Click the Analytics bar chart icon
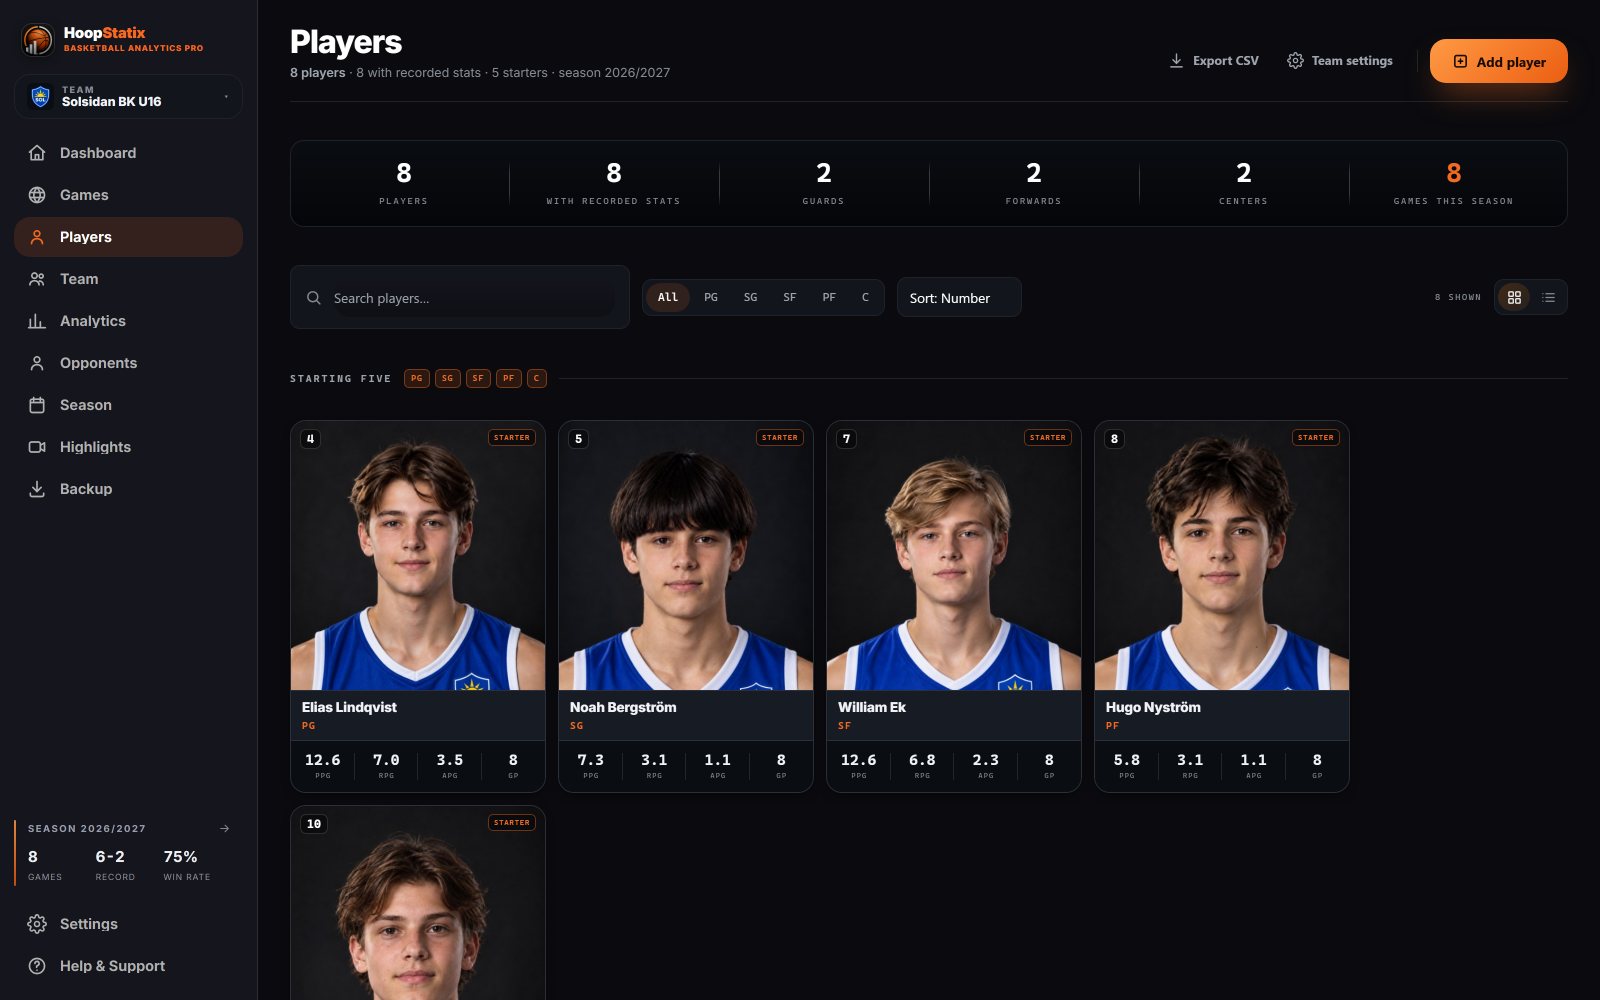This screenshot has width=1600, height=1000. point(37,321)
